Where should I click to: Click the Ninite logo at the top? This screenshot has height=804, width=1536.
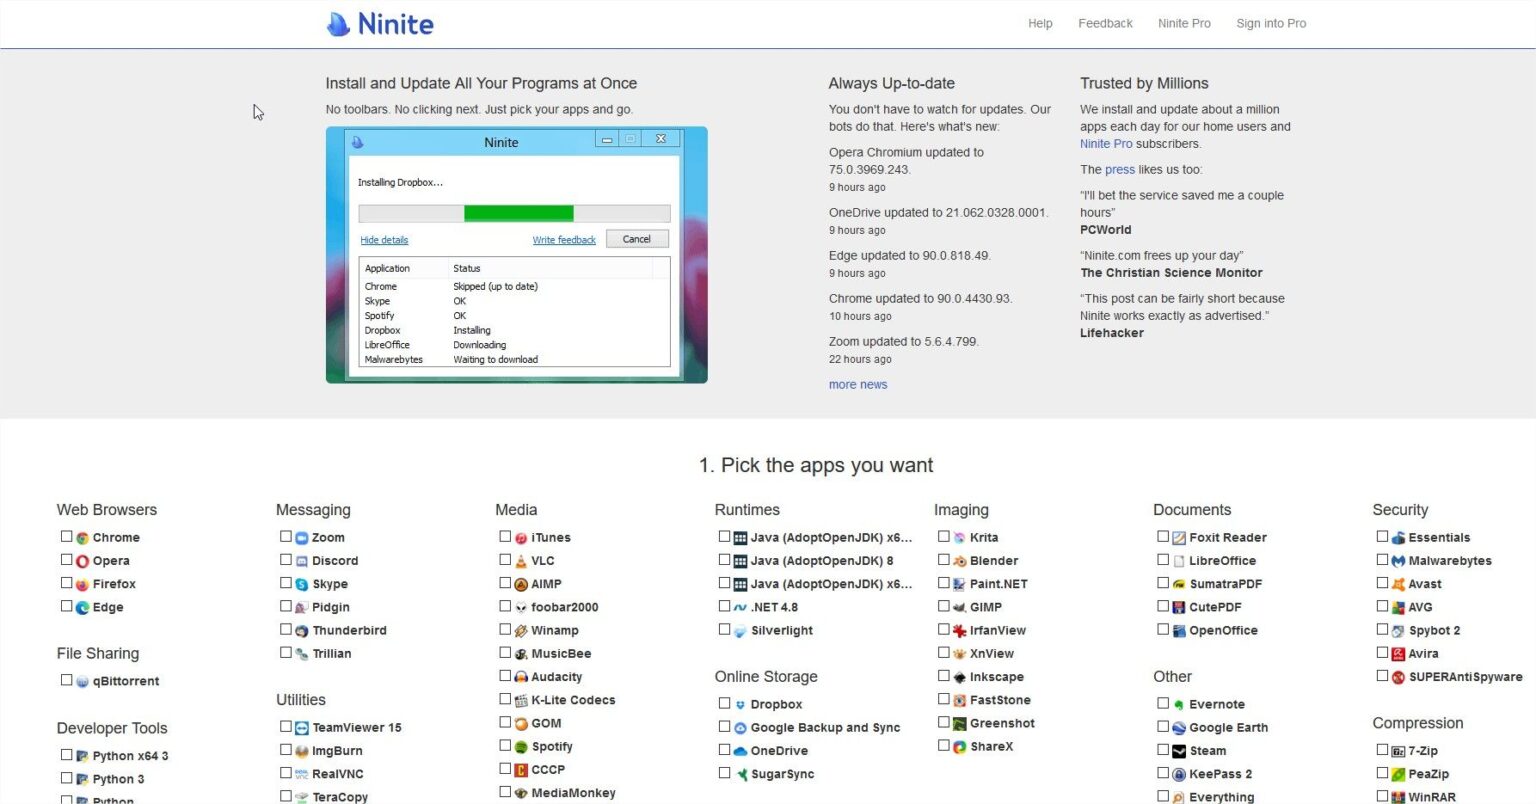pos(379,23)
